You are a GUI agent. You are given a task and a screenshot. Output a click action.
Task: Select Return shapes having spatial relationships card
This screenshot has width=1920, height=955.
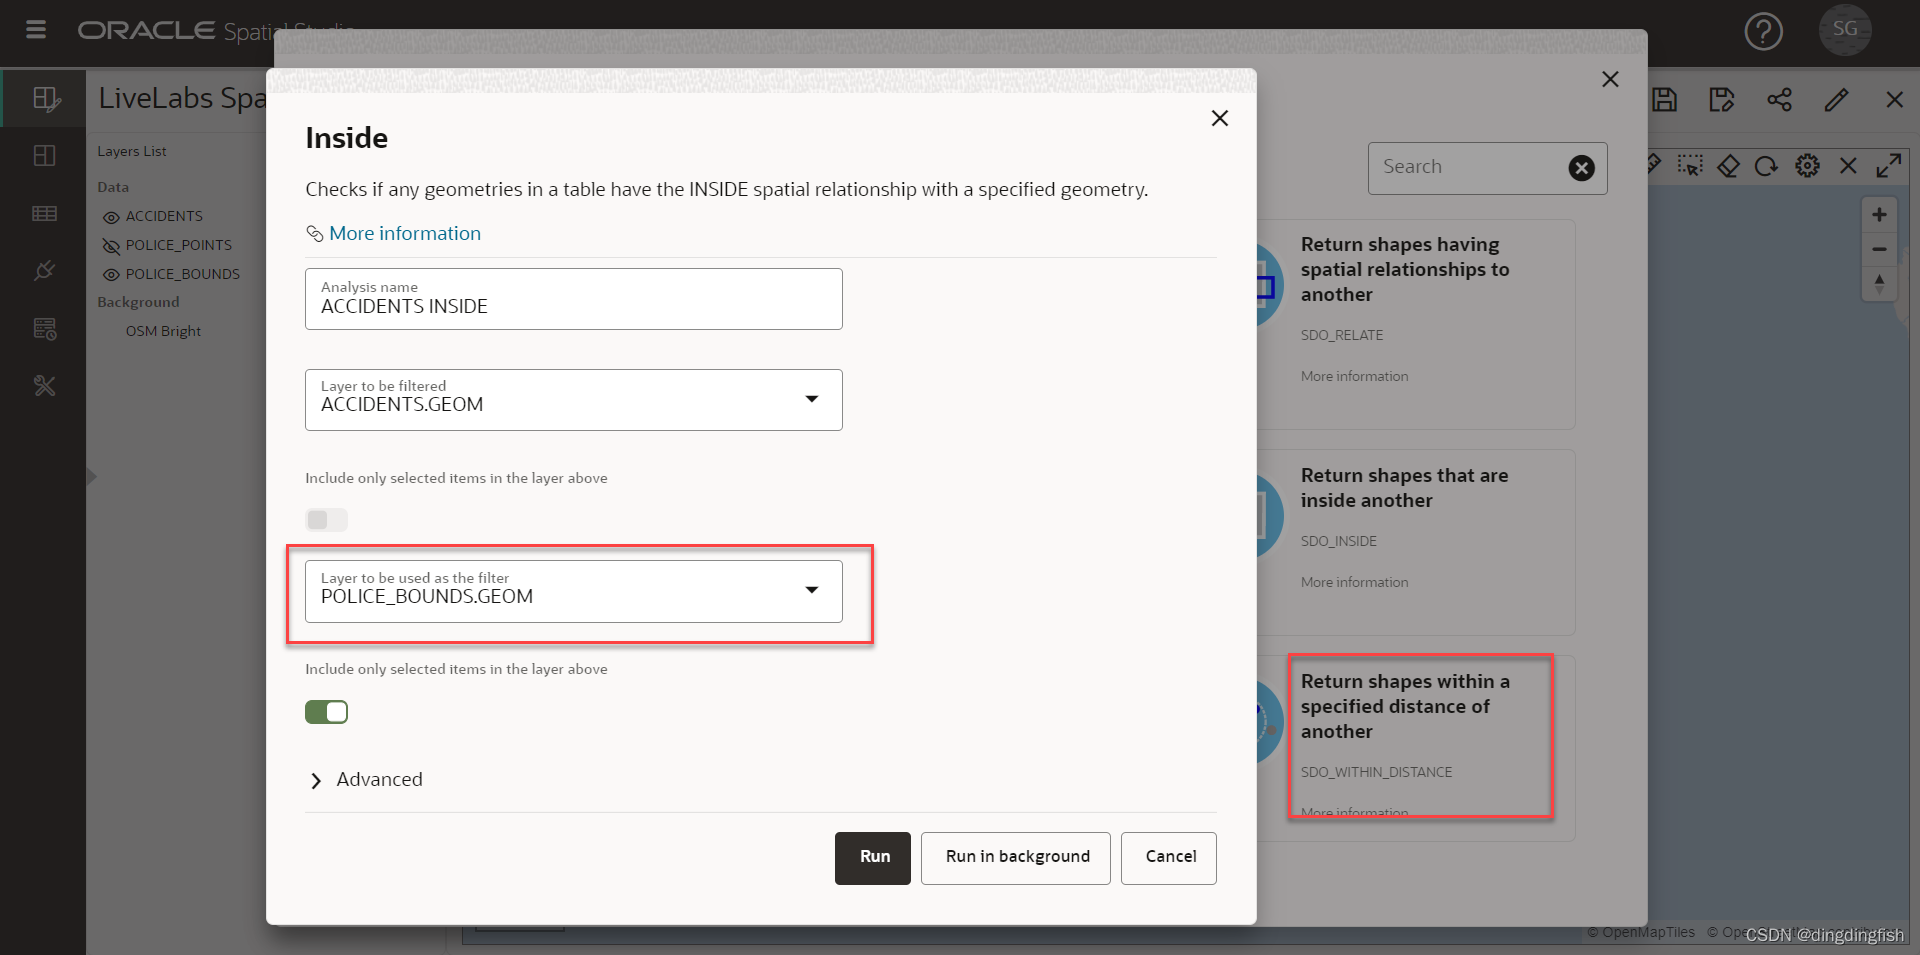tap(1417, 324)
